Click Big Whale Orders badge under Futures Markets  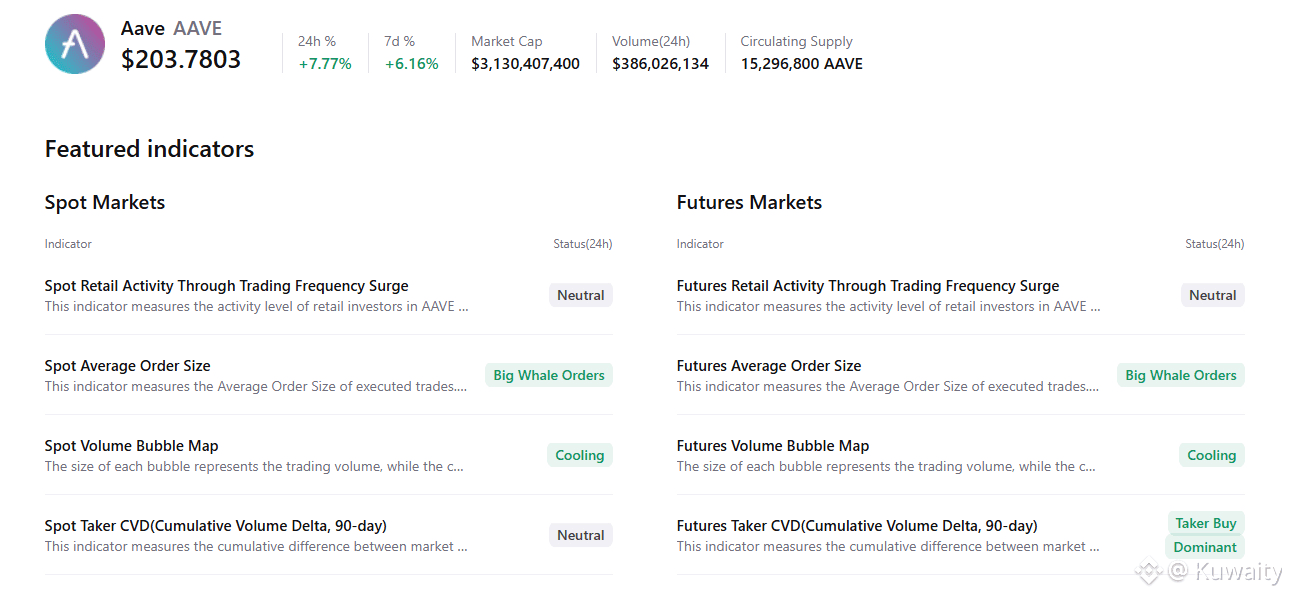(1180, 375)
